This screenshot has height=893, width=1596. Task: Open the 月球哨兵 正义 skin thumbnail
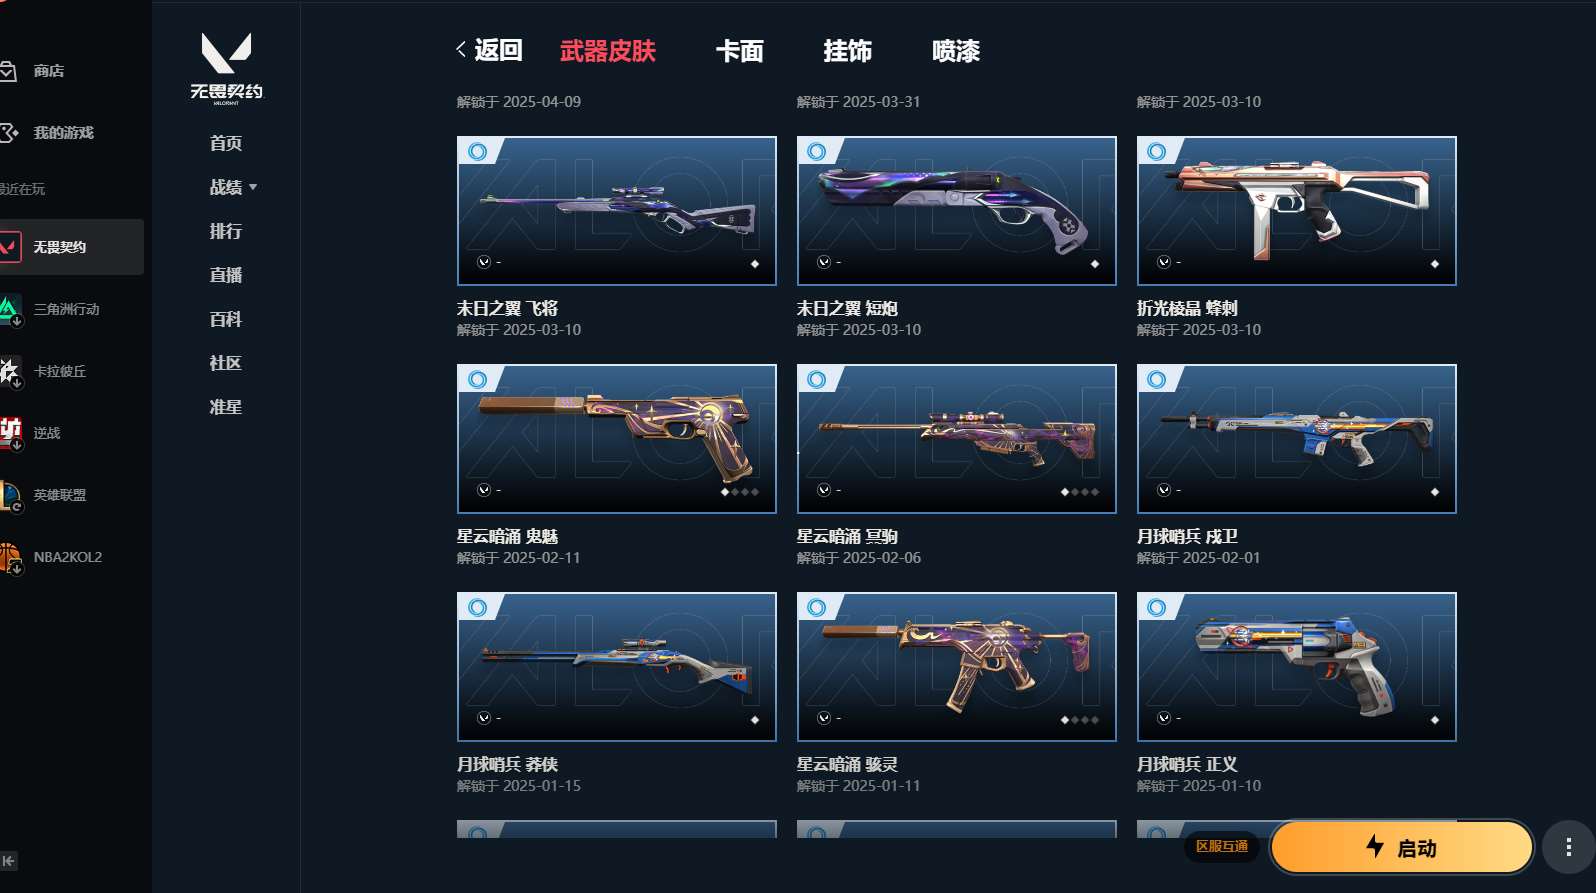[x=1296, y=667]
